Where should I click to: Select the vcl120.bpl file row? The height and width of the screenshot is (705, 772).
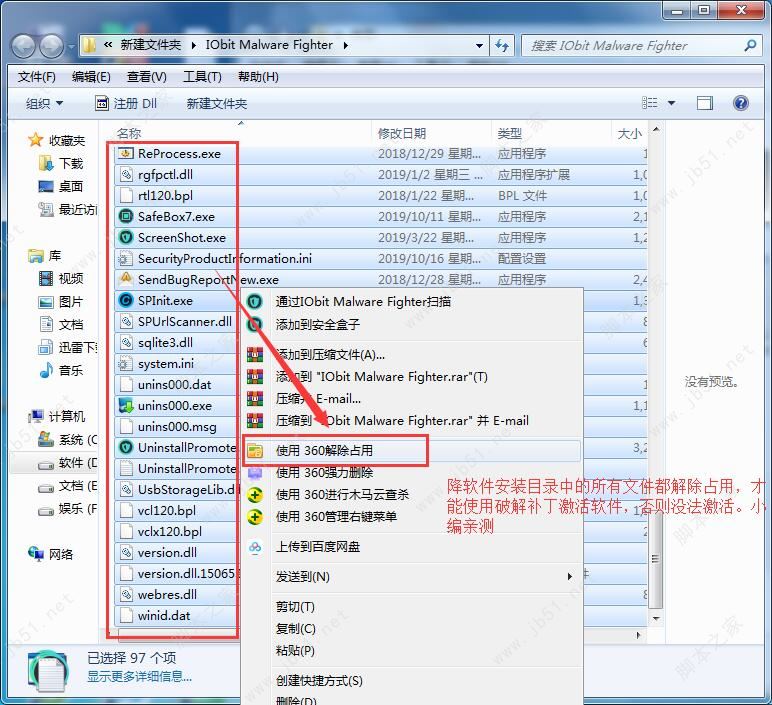click(x=177, y=511)
